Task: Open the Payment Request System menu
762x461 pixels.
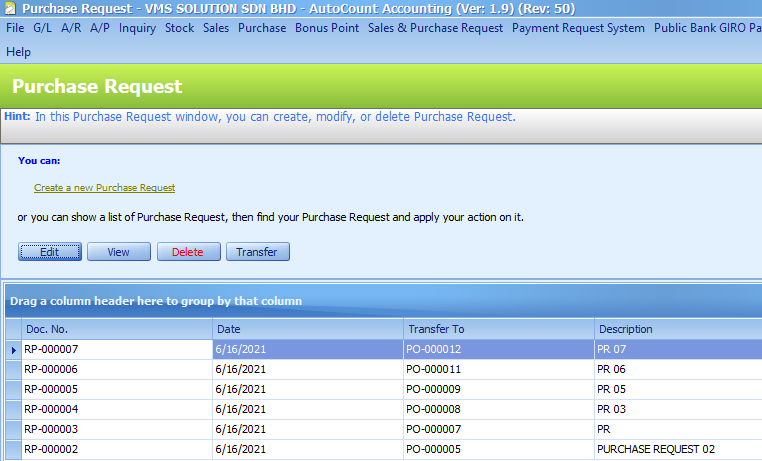Action: [578, 28]
